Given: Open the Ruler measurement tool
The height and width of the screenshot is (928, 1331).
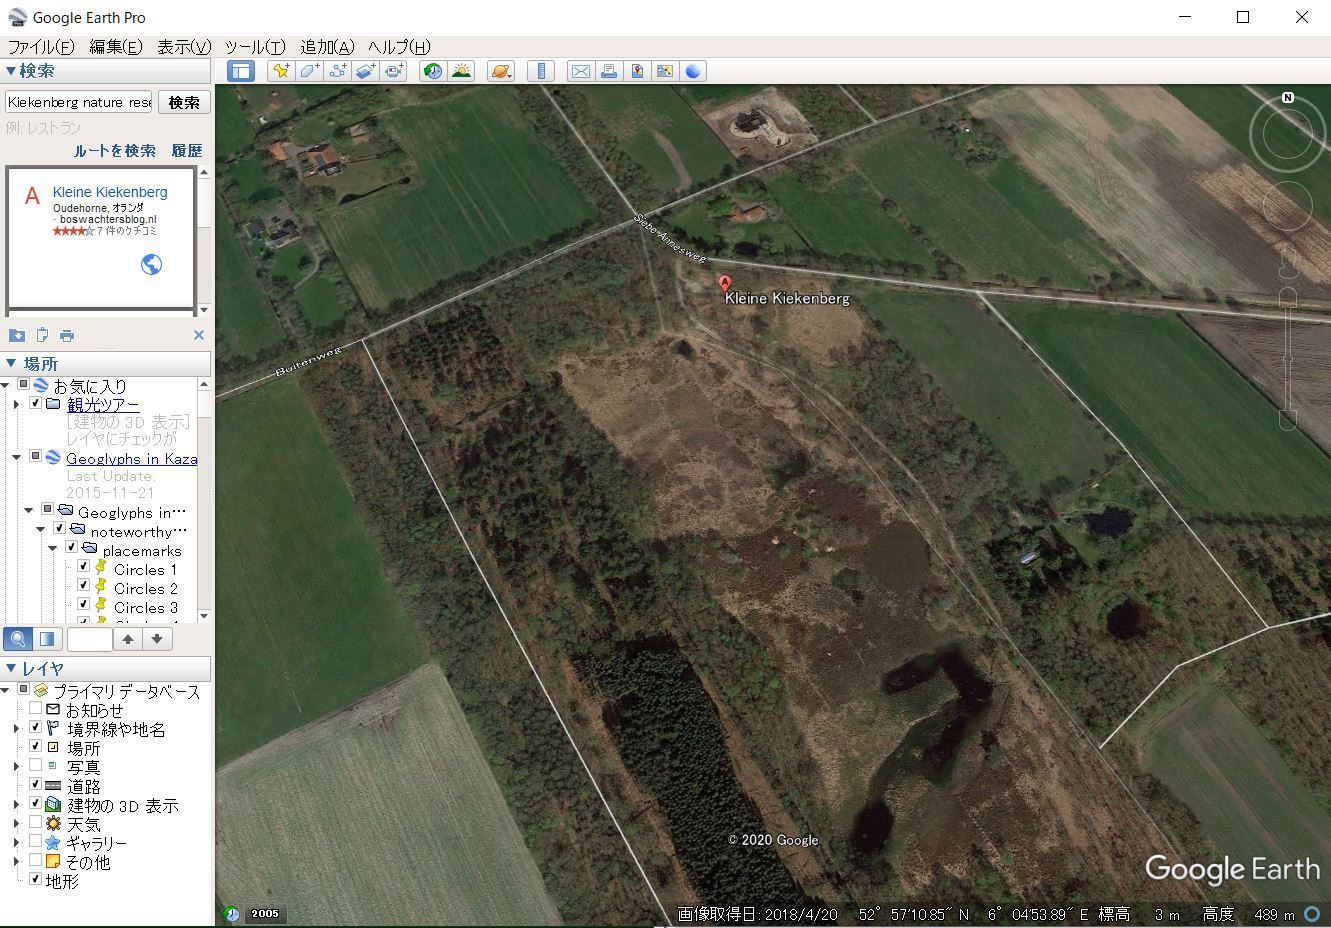Looking at the screenshot, I should 541,71.
